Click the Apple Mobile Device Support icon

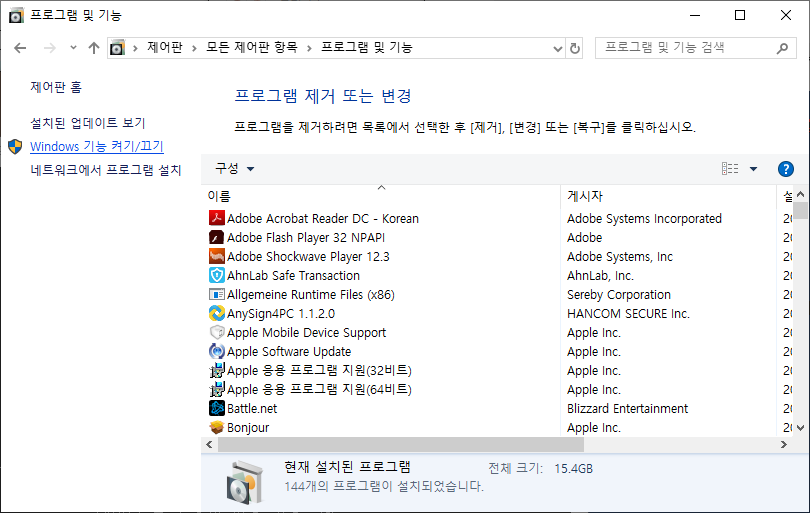click(216, 332)
